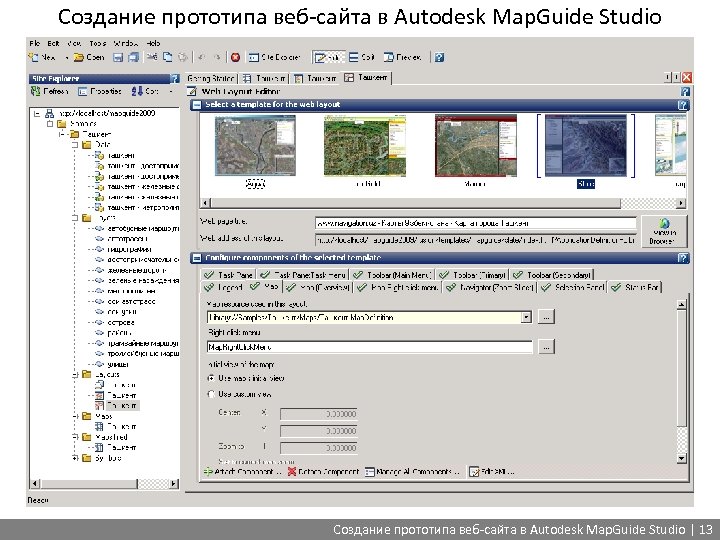720x540 pixels.
Task: Select the районы layer in tree
Action: click(x=119, y=333)
